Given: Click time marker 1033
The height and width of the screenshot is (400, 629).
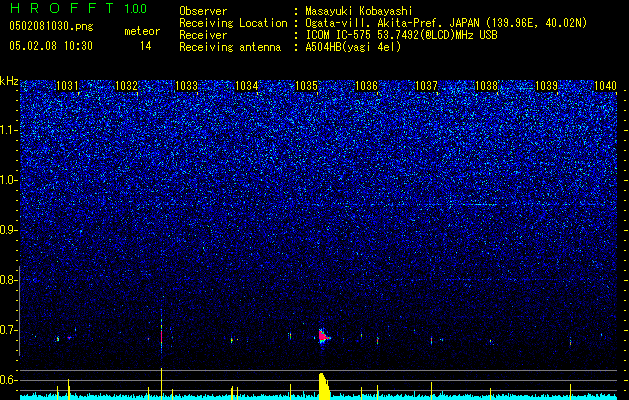Looking at the screenshot, I should [187, 86].
